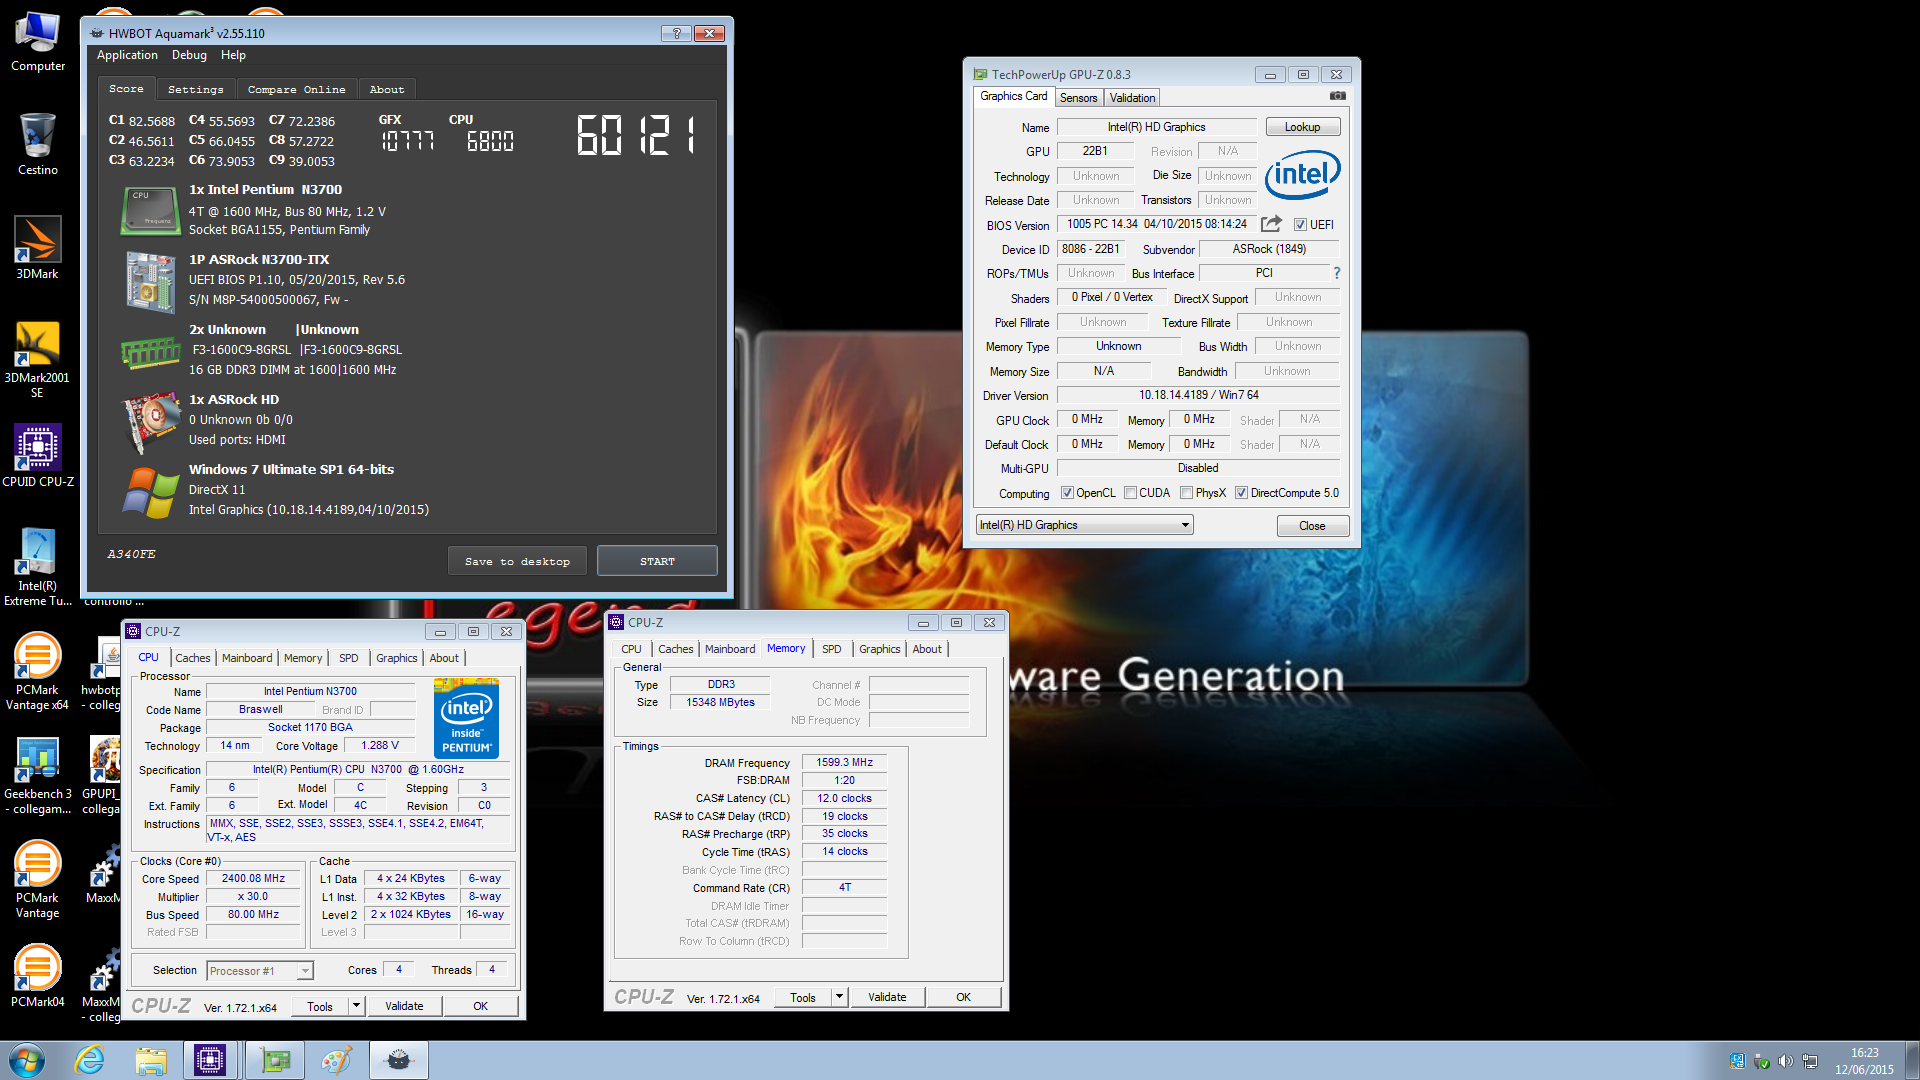Toggle the CUDA checkbox
This screenshot has width=1920, height=1080.
(x=1130, y=493)
